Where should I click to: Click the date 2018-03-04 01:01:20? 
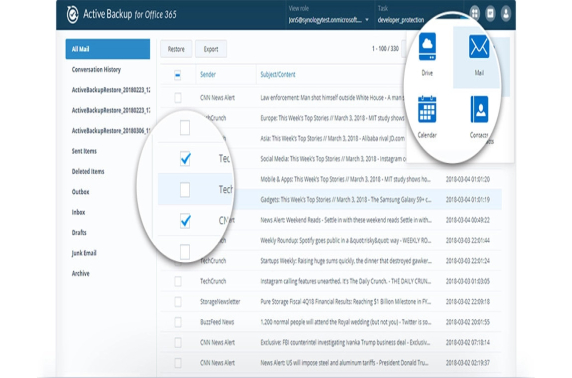(468, 180)
